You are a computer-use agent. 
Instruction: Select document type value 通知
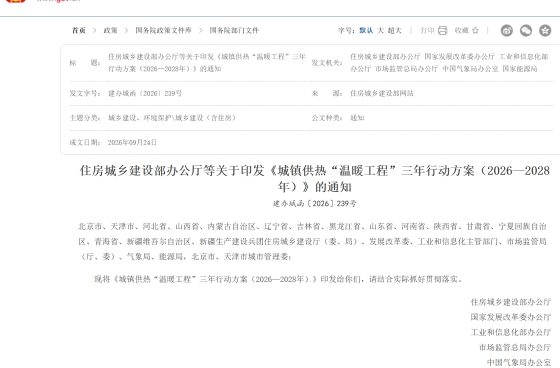coord(357,118)
